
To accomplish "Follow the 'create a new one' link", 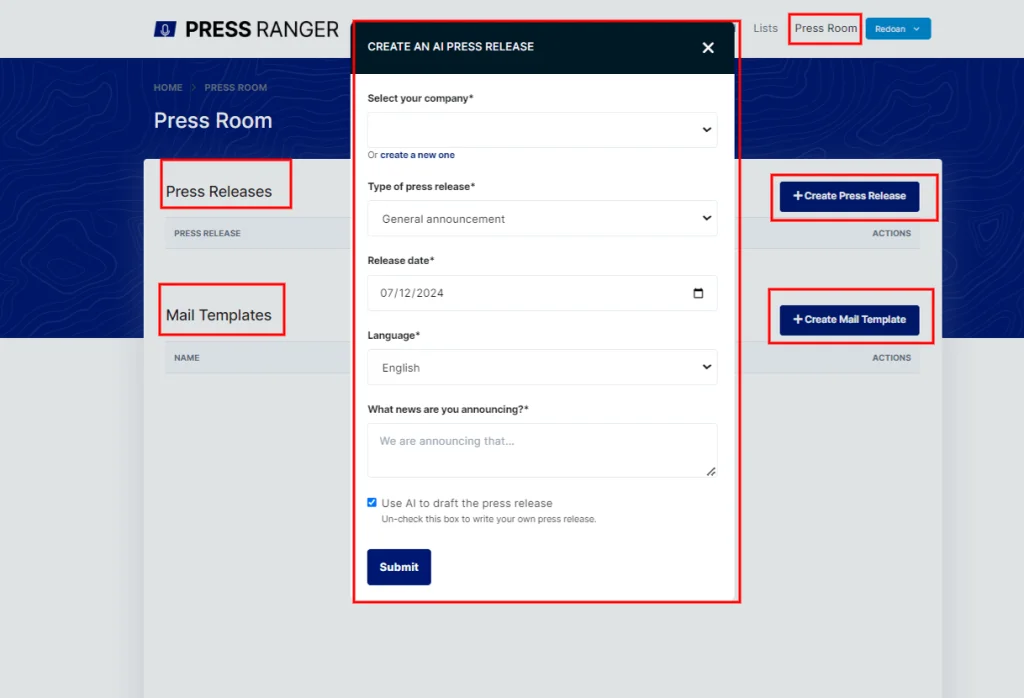I will [417, 155].
